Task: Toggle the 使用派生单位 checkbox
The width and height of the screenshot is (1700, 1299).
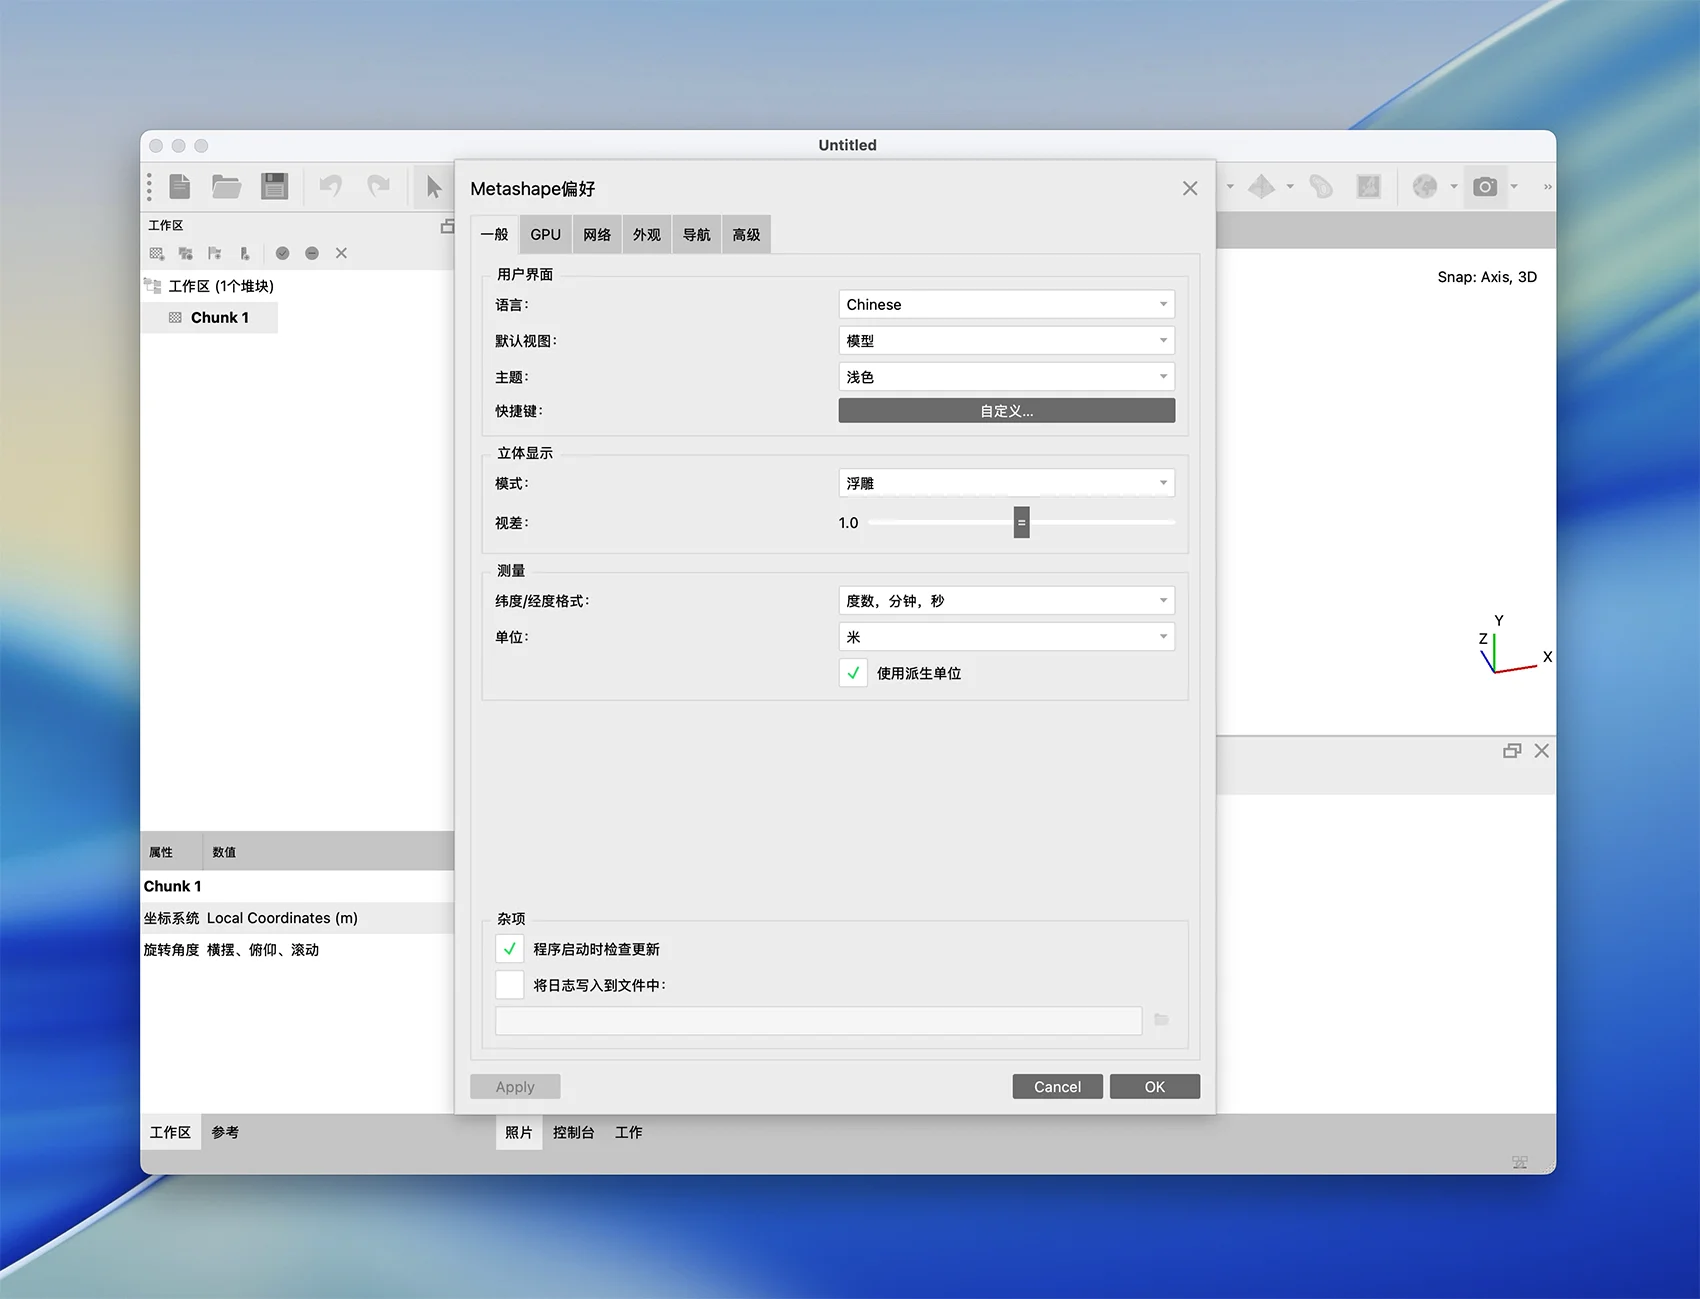Action: (x=853, y=673)
